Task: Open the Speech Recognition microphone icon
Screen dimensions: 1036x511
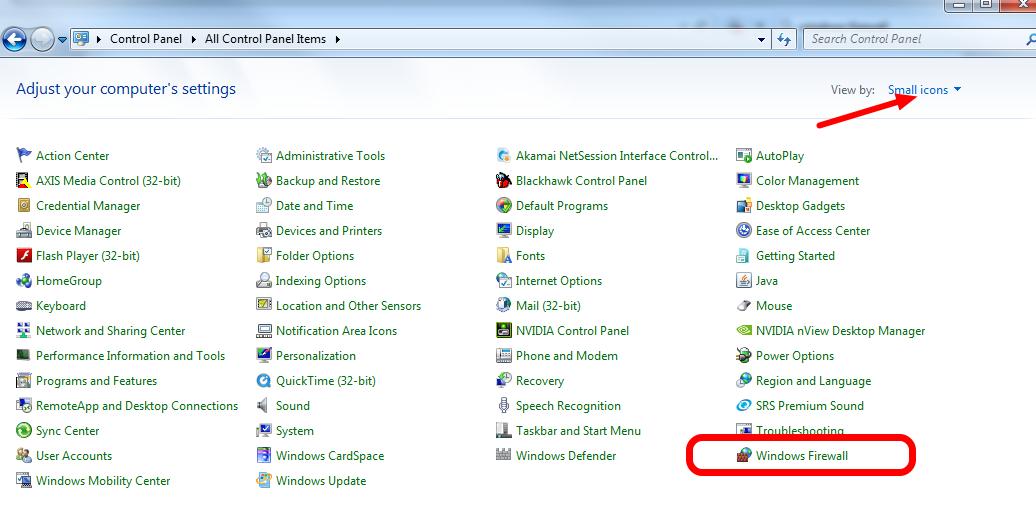Action: pyautogui.click(x=503, y=406)
